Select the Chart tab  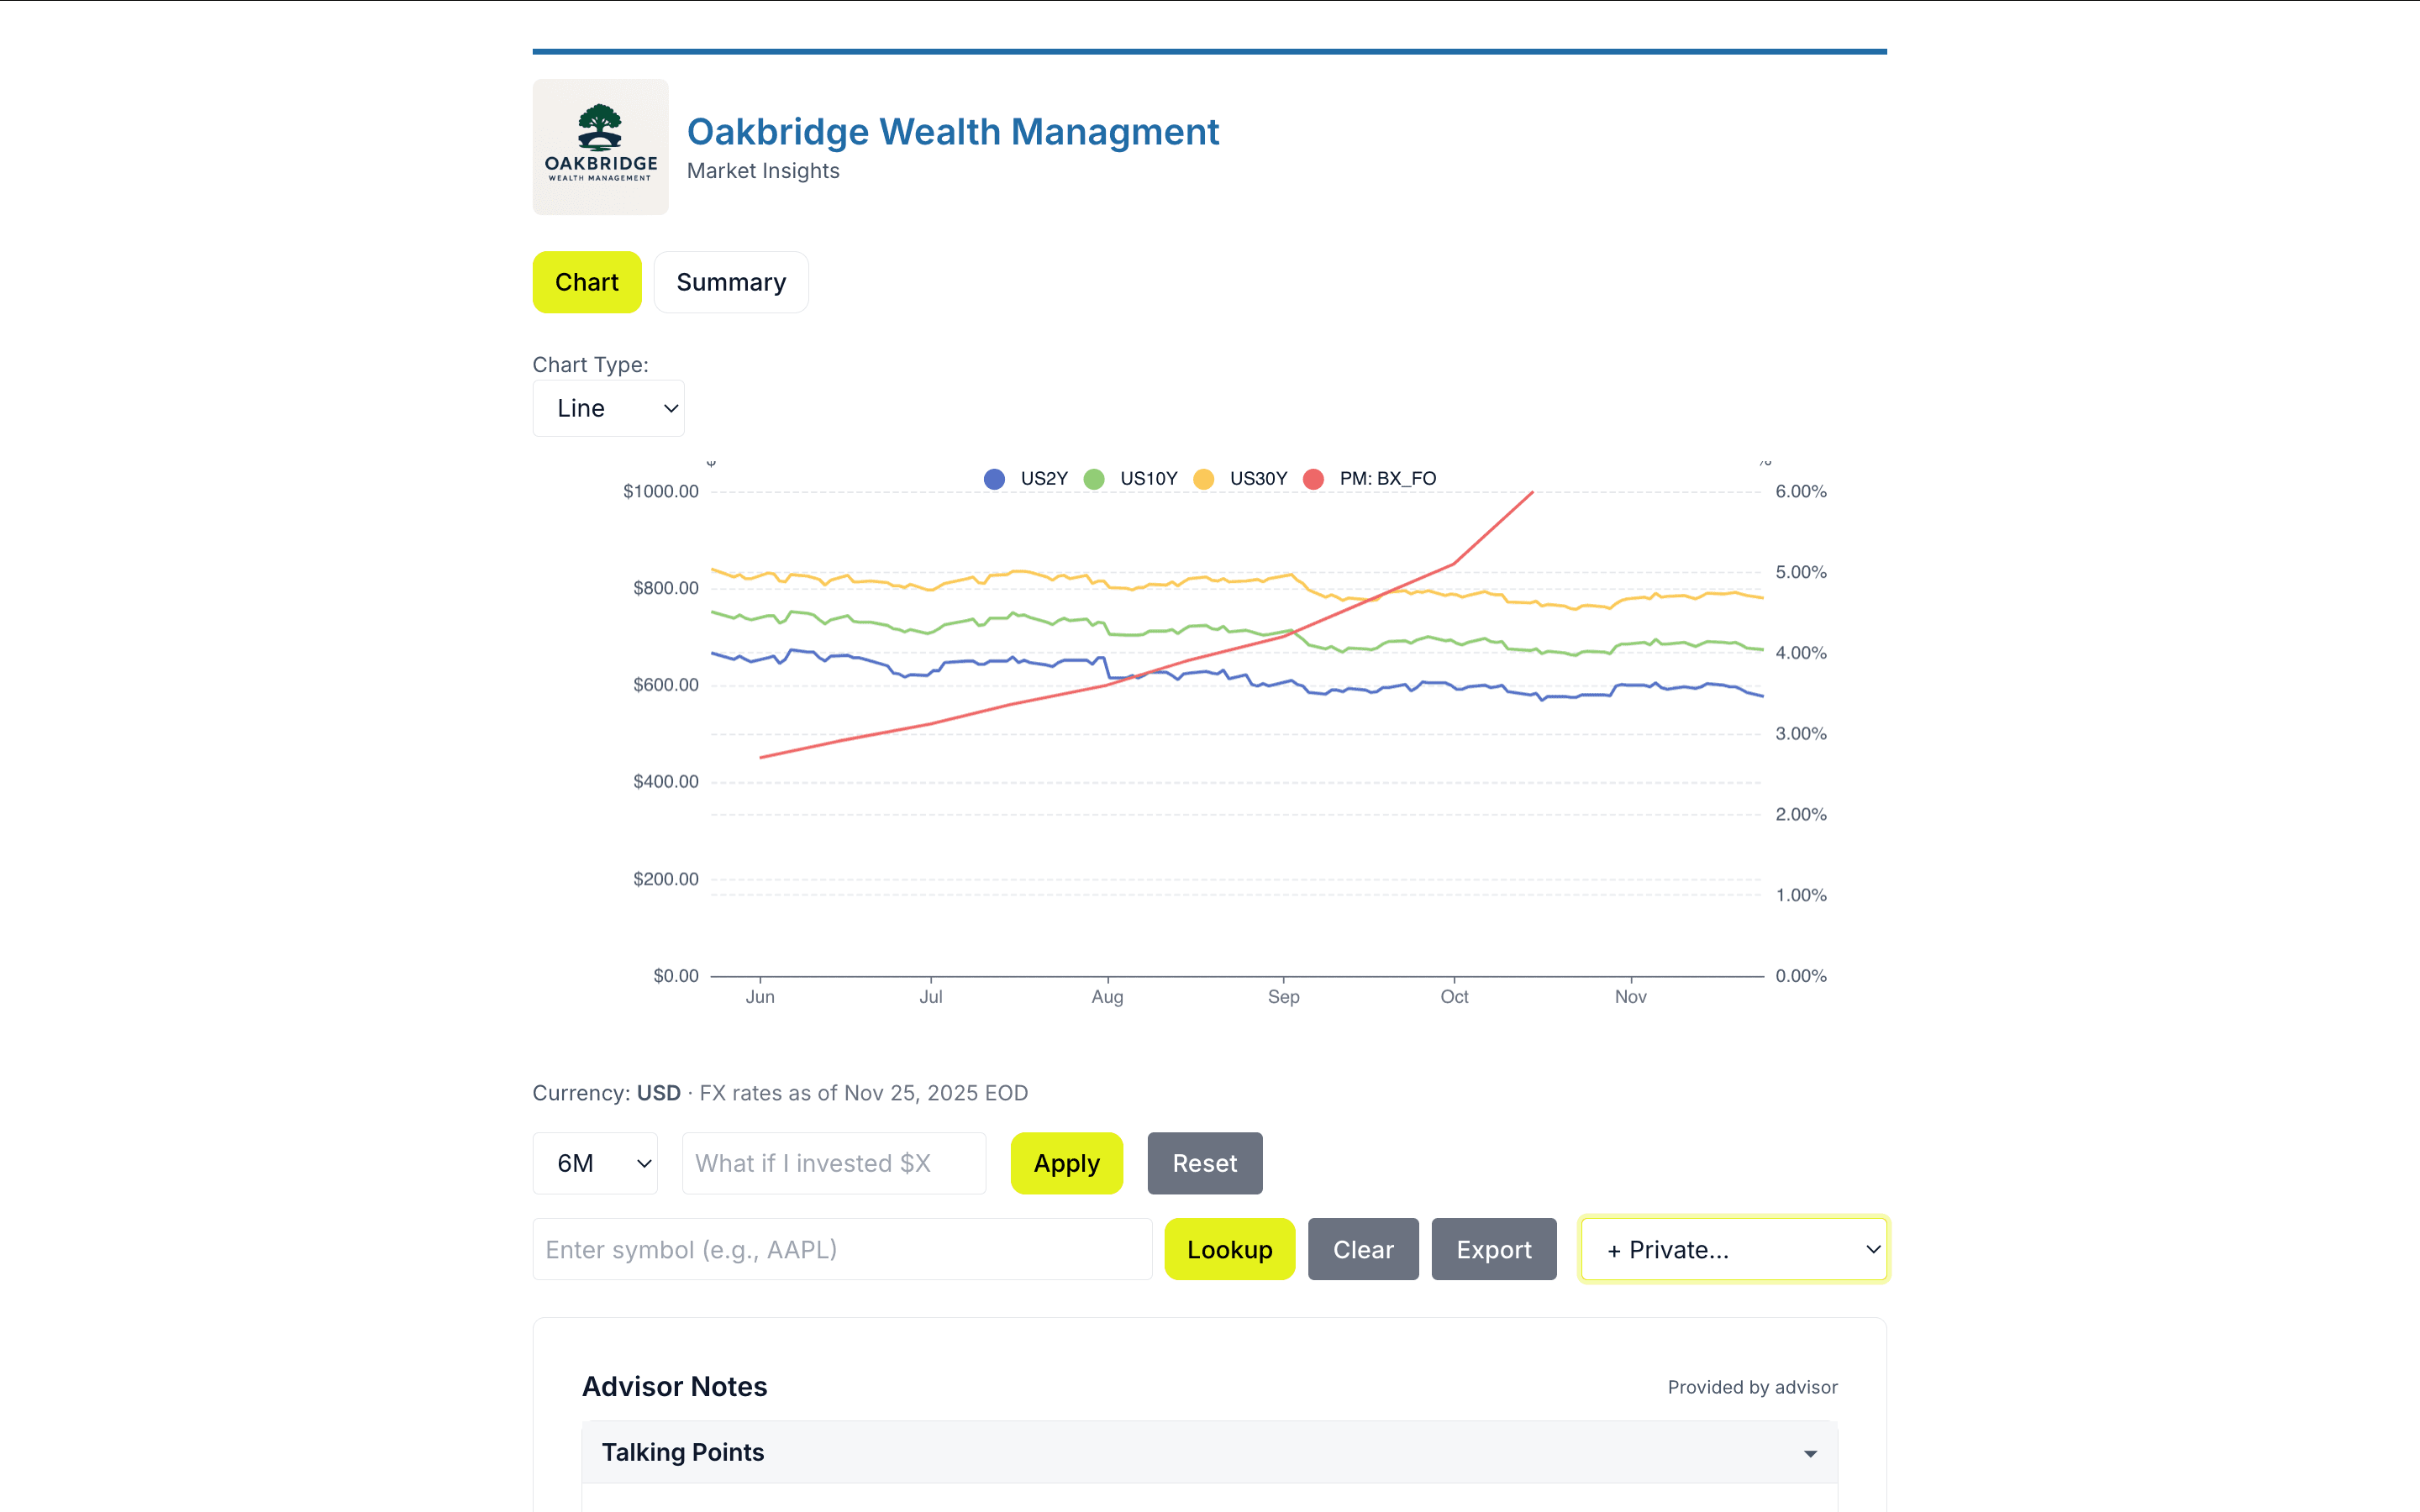pos(587,282)
